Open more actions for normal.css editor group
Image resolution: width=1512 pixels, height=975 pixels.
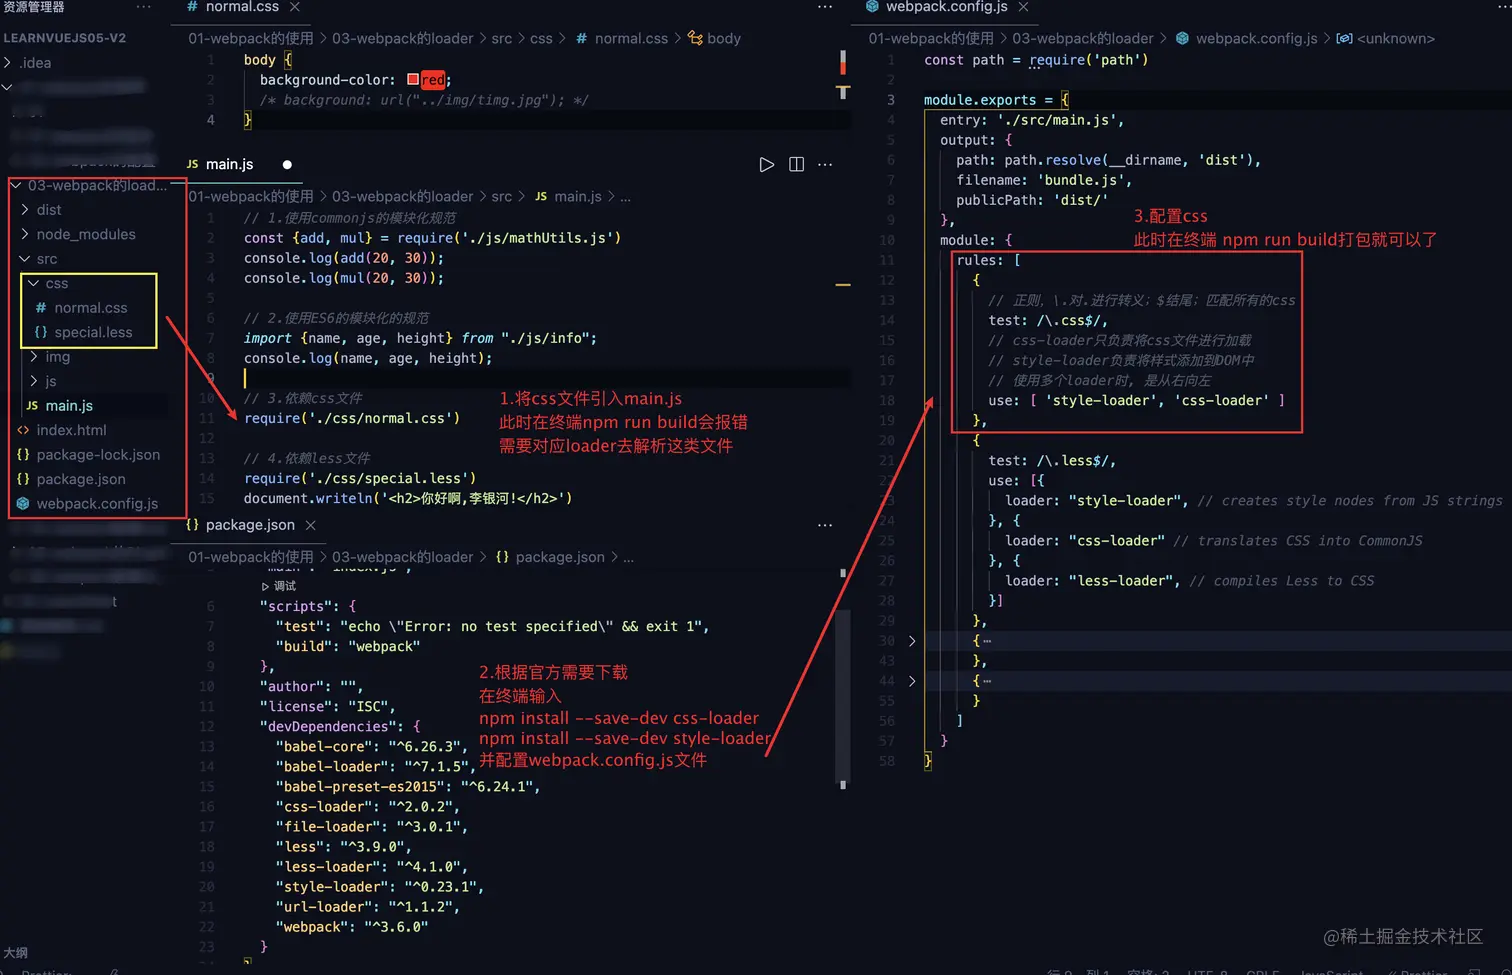825,7
